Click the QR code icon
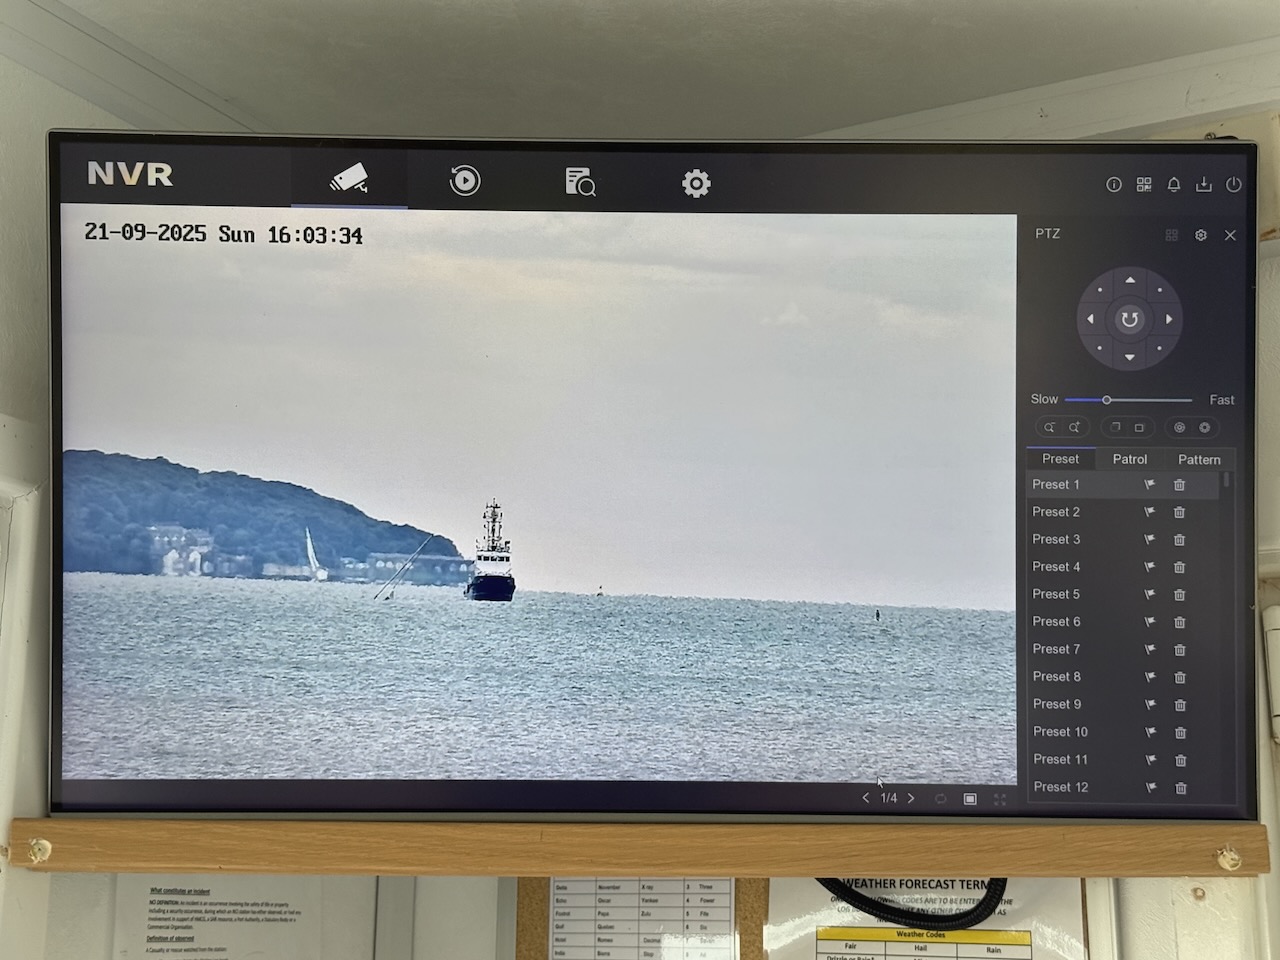The image size is (1280, 960). coord(1144,185)
